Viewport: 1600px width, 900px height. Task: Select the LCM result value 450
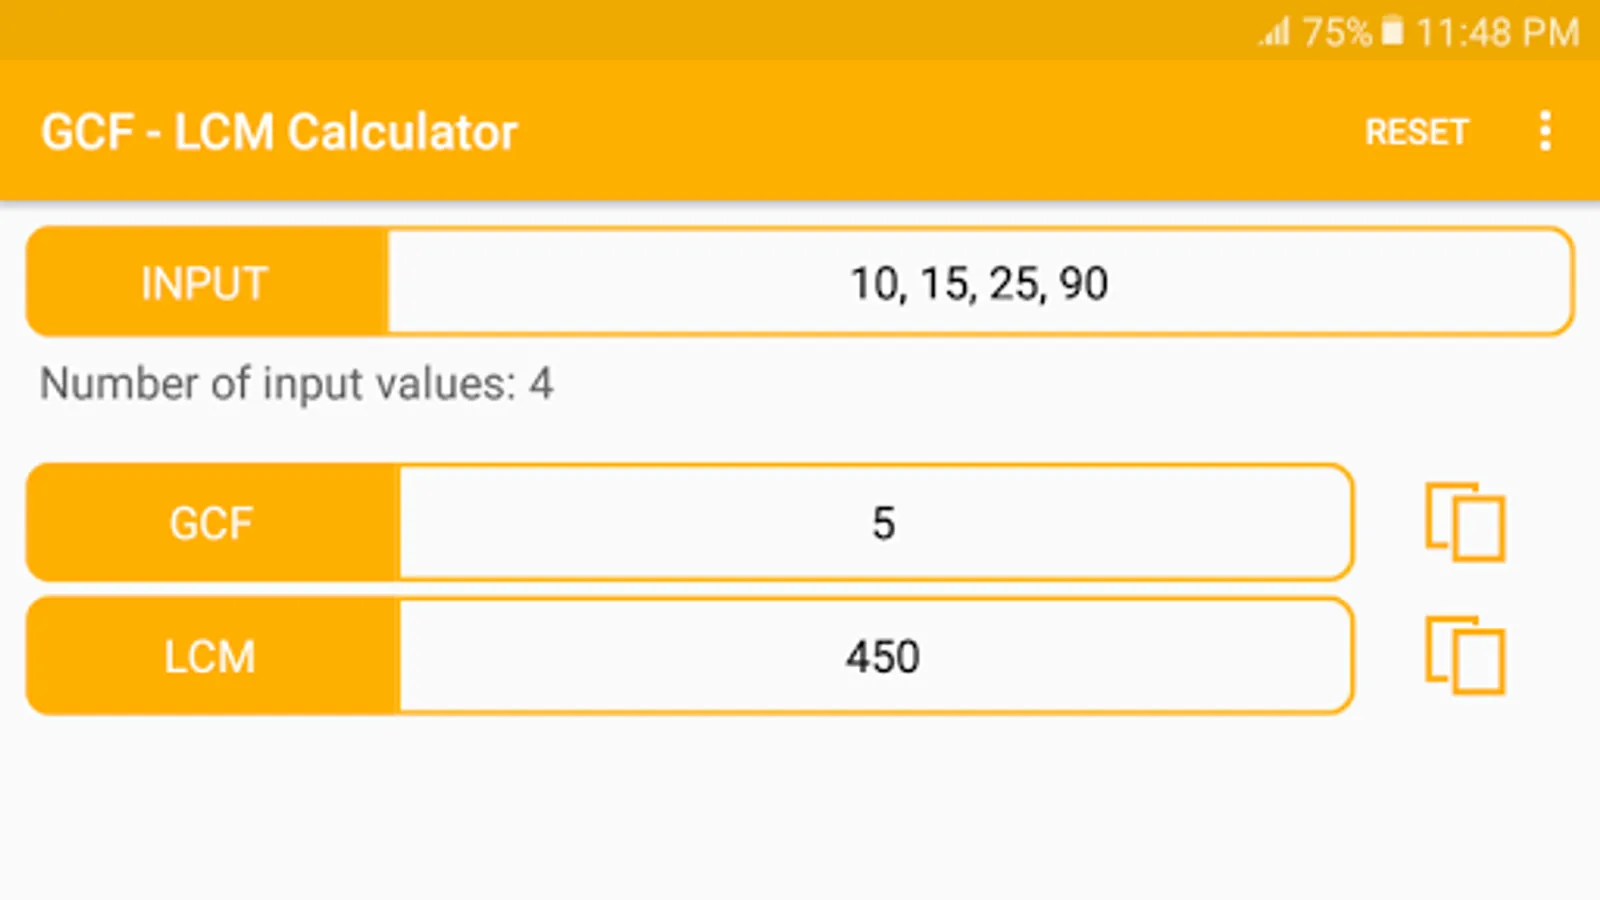pos(882,657)
